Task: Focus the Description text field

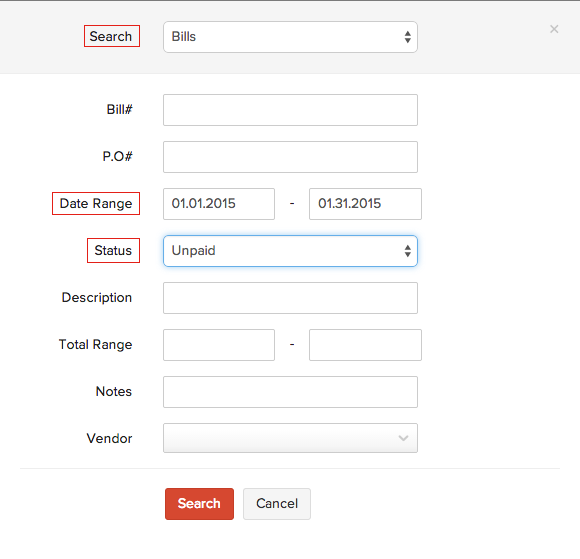Action: click(x=290, y=298)
